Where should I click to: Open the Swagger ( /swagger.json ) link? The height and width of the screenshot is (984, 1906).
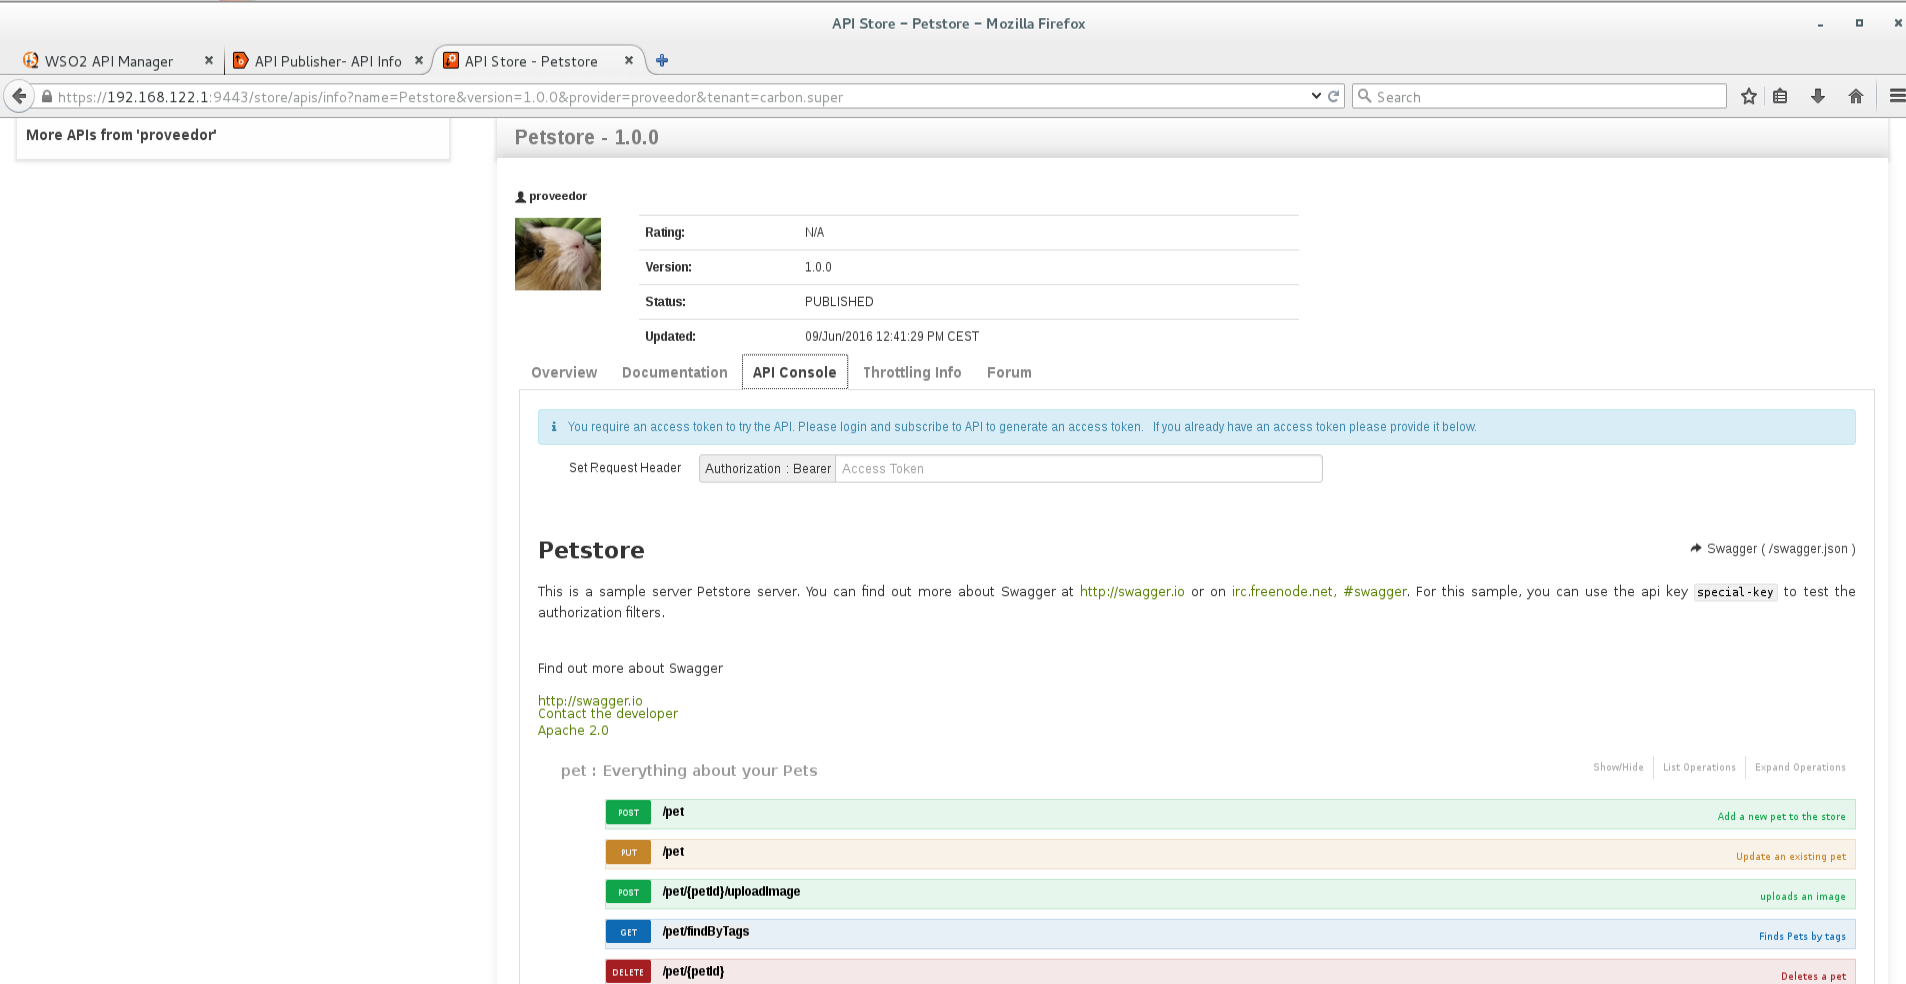coord(1781,549)
